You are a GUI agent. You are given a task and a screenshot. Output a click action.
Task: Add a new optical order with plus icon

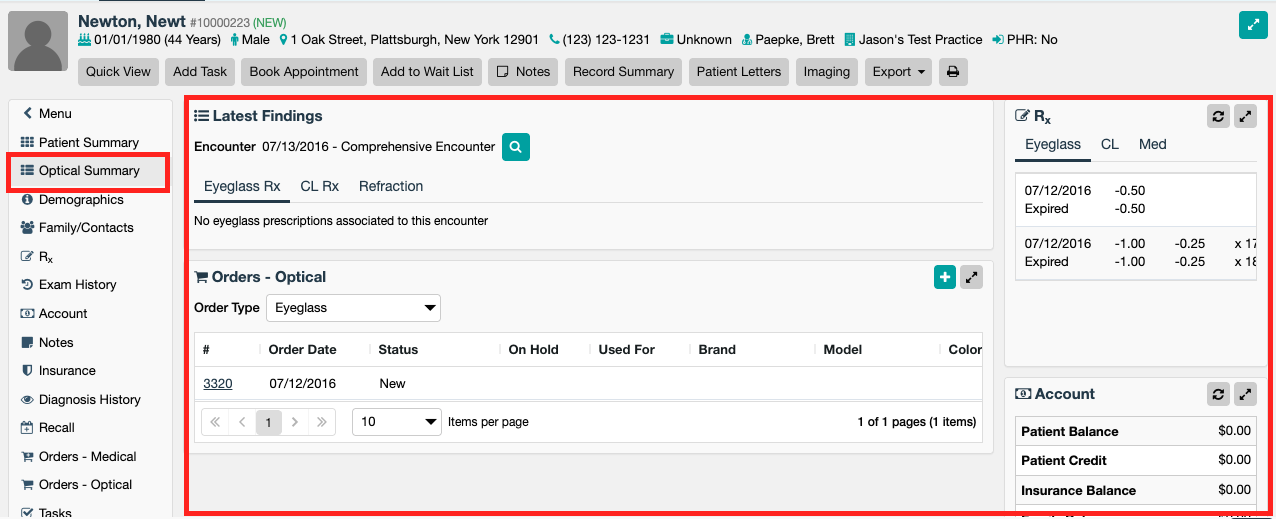pyautogui.click(x=944, y=278)
